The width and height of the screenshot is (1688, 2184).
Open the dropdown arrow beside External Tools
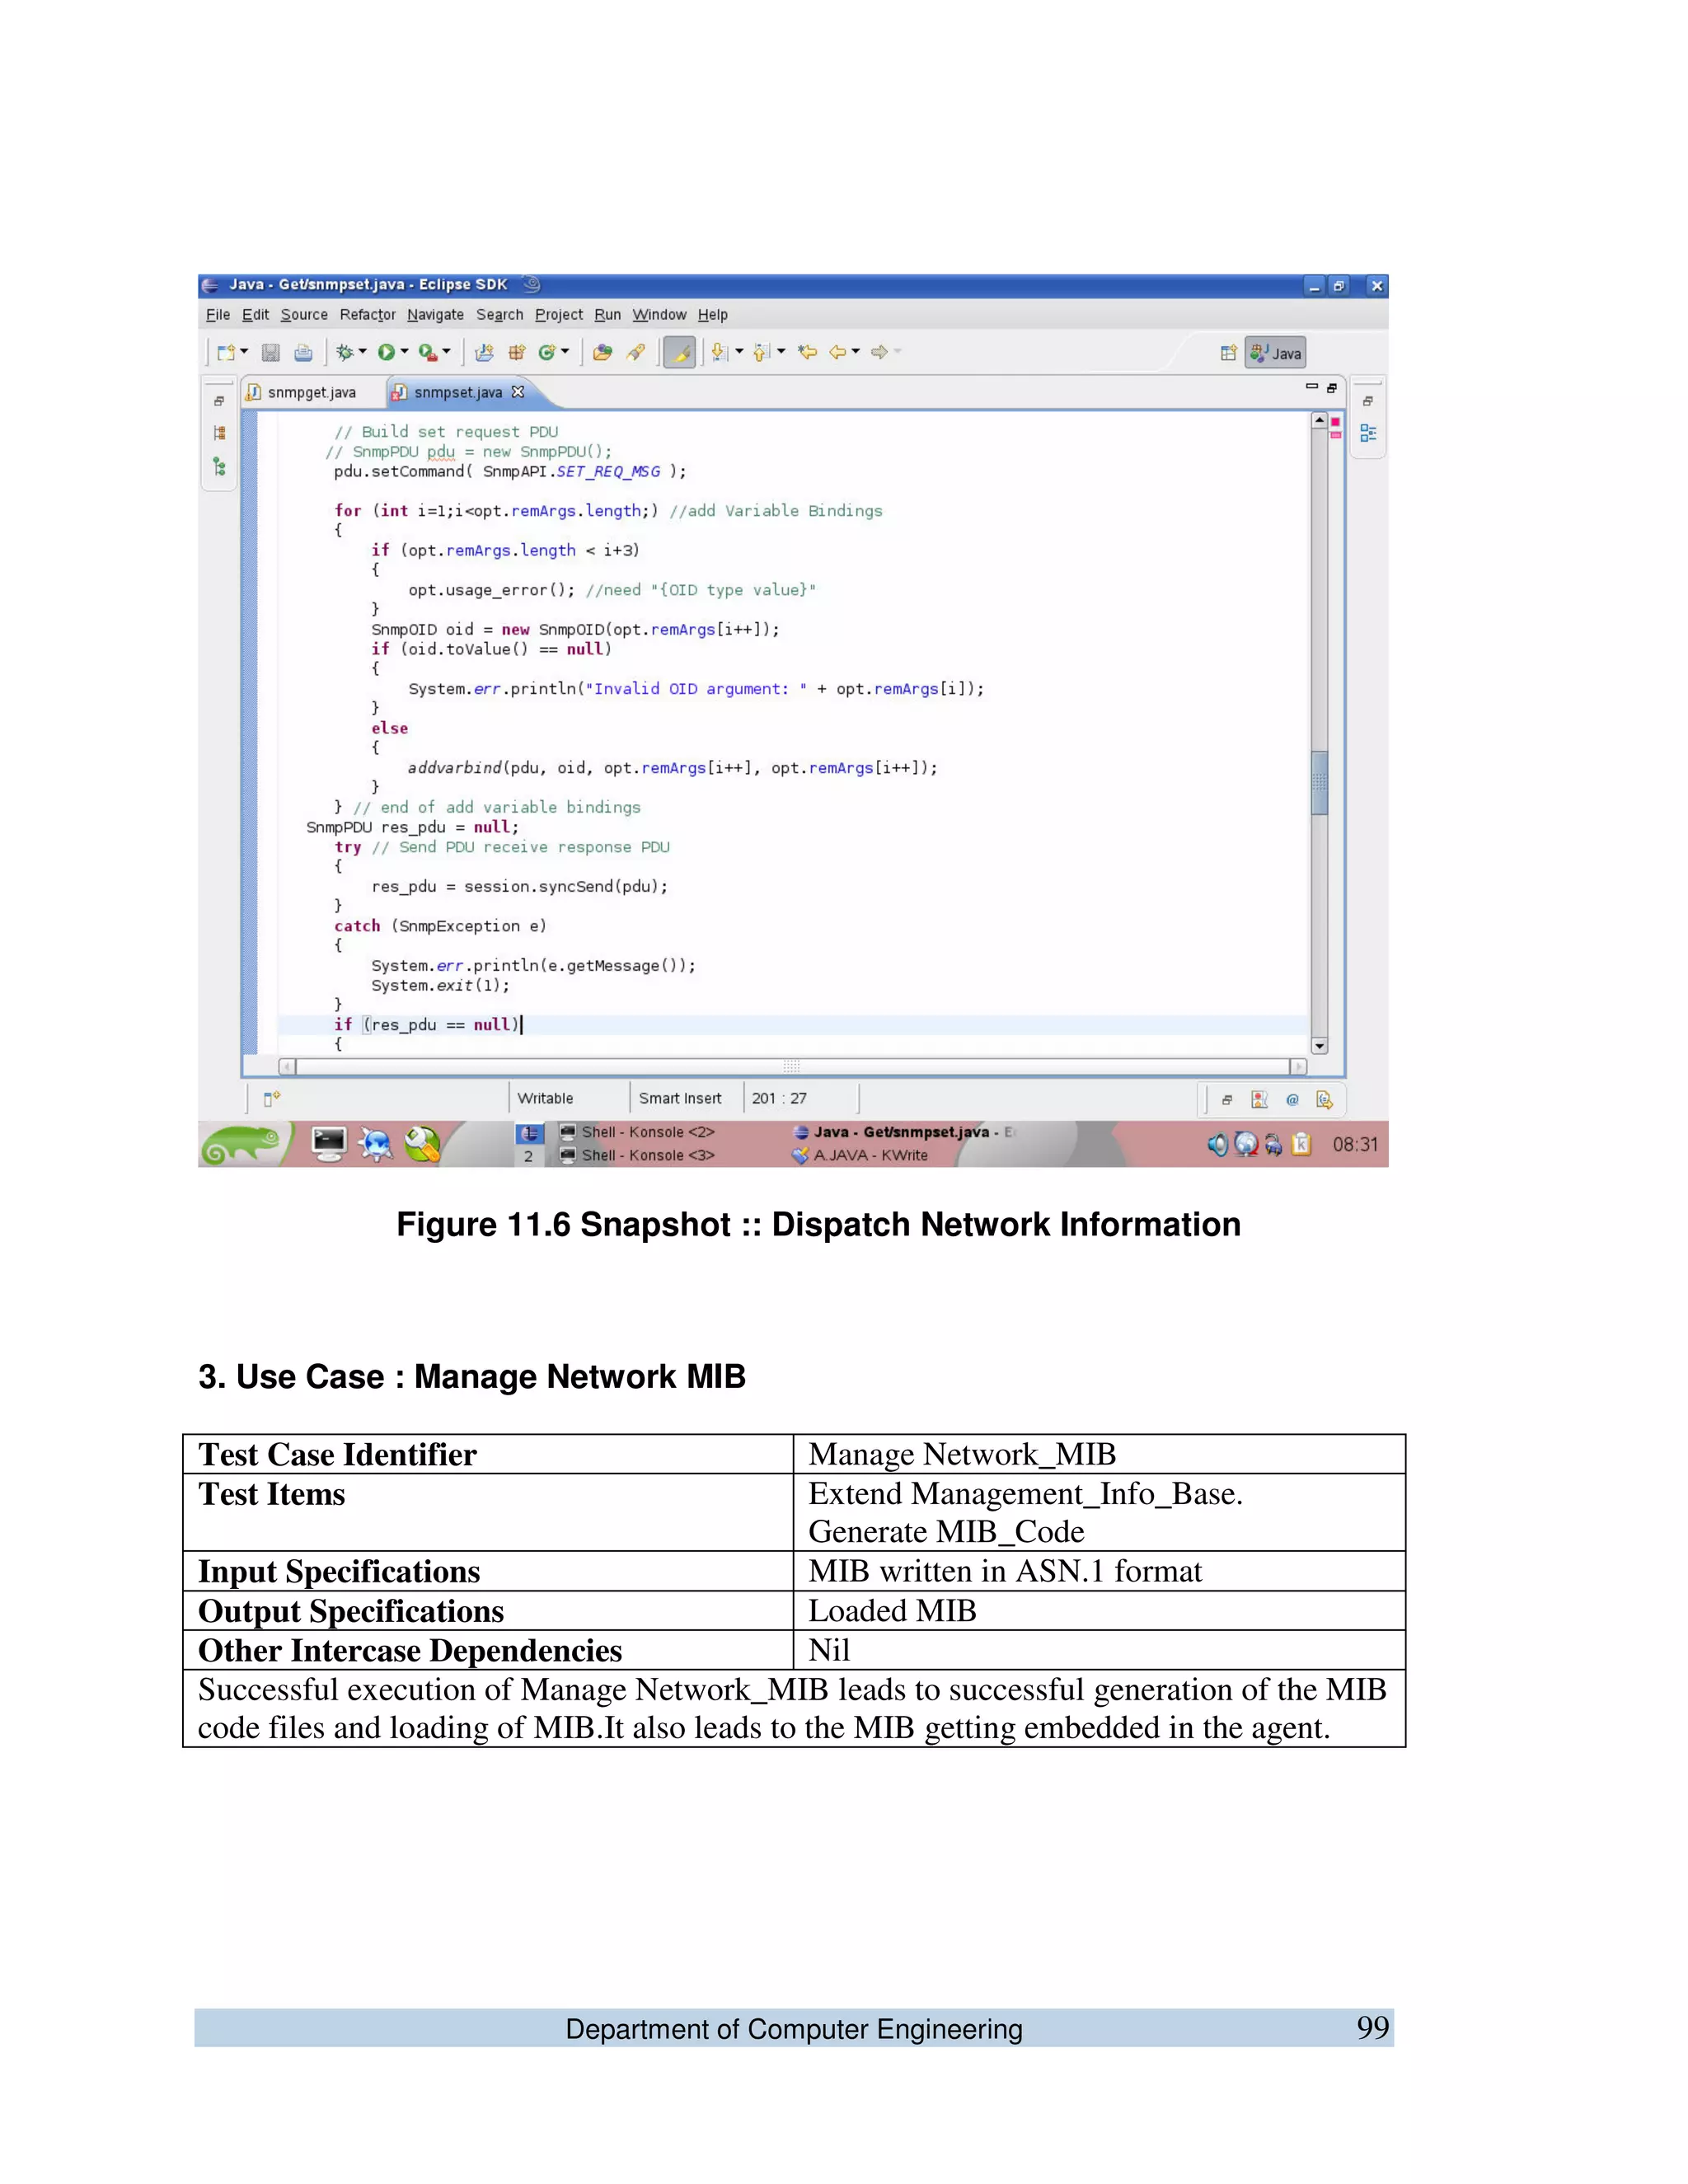(x=446, y=352)
